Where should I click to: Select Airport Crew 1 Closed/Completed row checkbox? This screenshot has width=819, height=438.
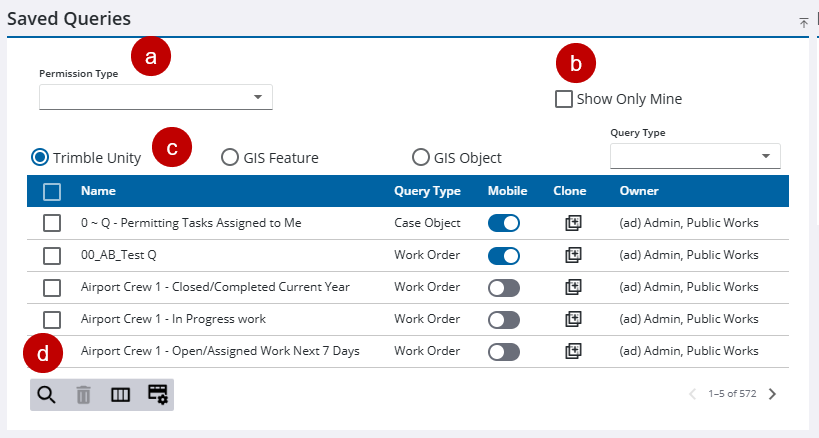(x=52, y=288)
